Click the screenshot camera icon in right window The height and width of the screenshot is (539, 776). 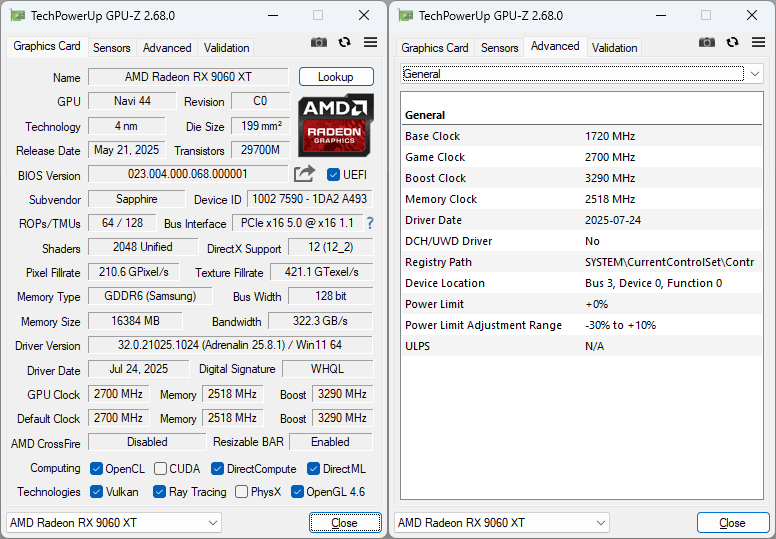tap(707, 43)
